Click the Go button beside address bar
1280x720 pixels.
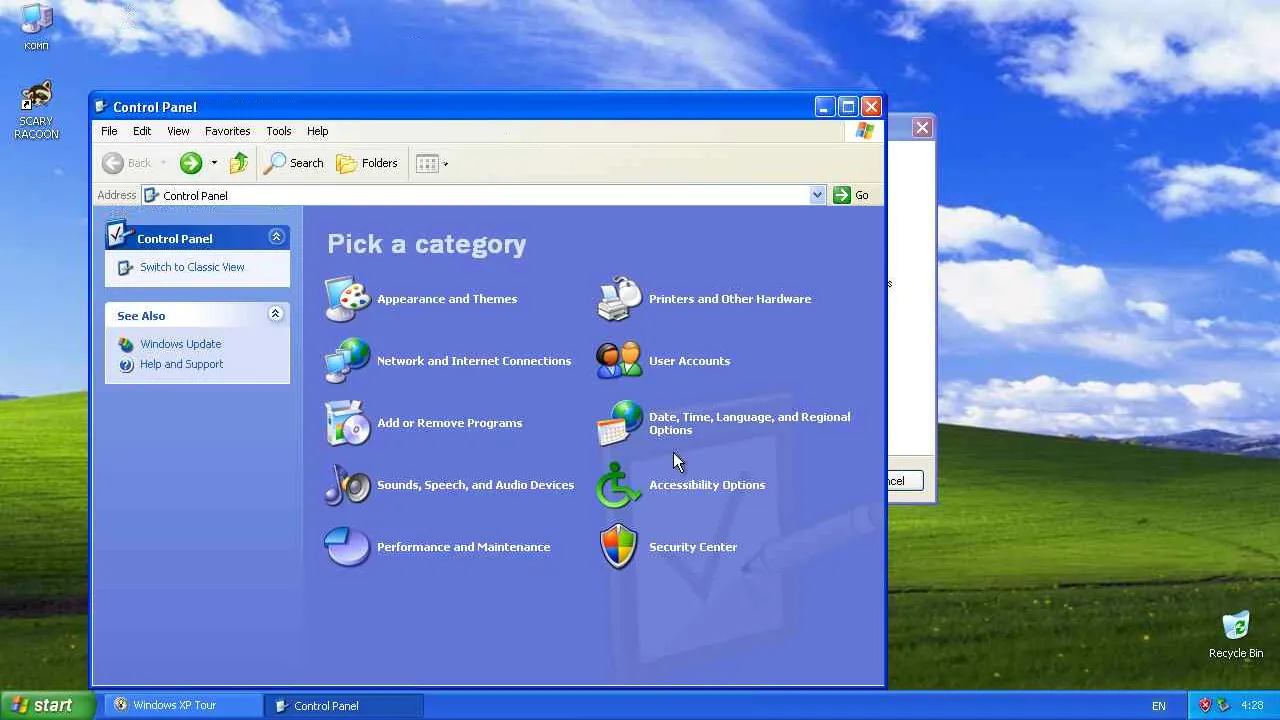(x=851, y=195)
